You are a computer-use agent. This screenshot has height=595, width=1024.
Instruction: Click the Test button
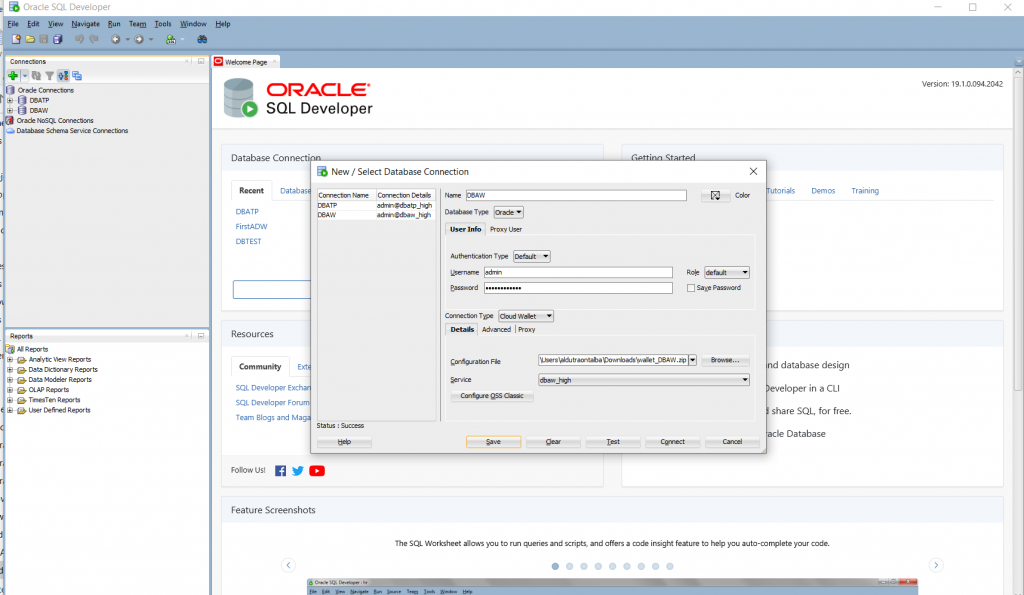pyautogui.click(x=613, y=442)
